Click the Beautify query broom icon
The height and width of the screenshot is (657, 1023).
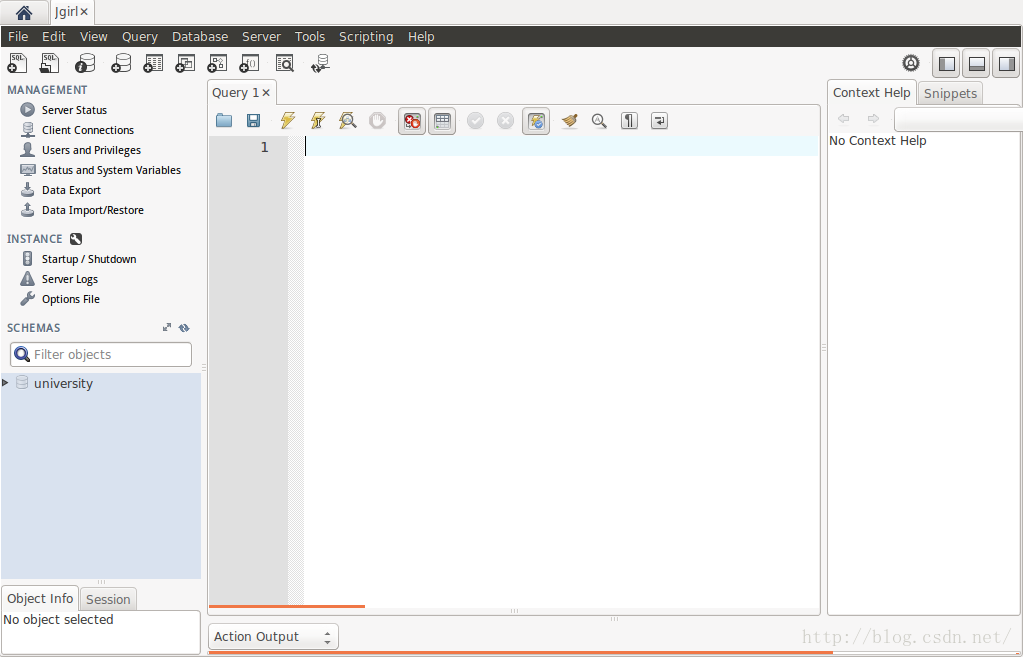pos(569,121)
